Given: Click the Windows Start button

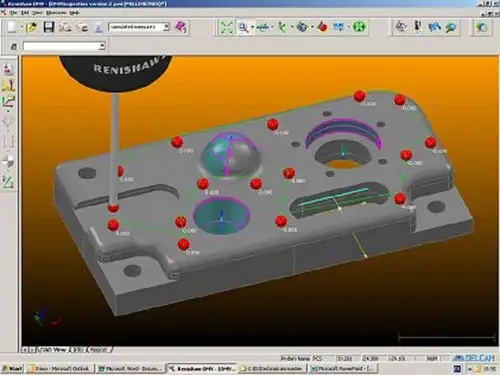Looking at the screenshot, I should (x=12, y=368).
